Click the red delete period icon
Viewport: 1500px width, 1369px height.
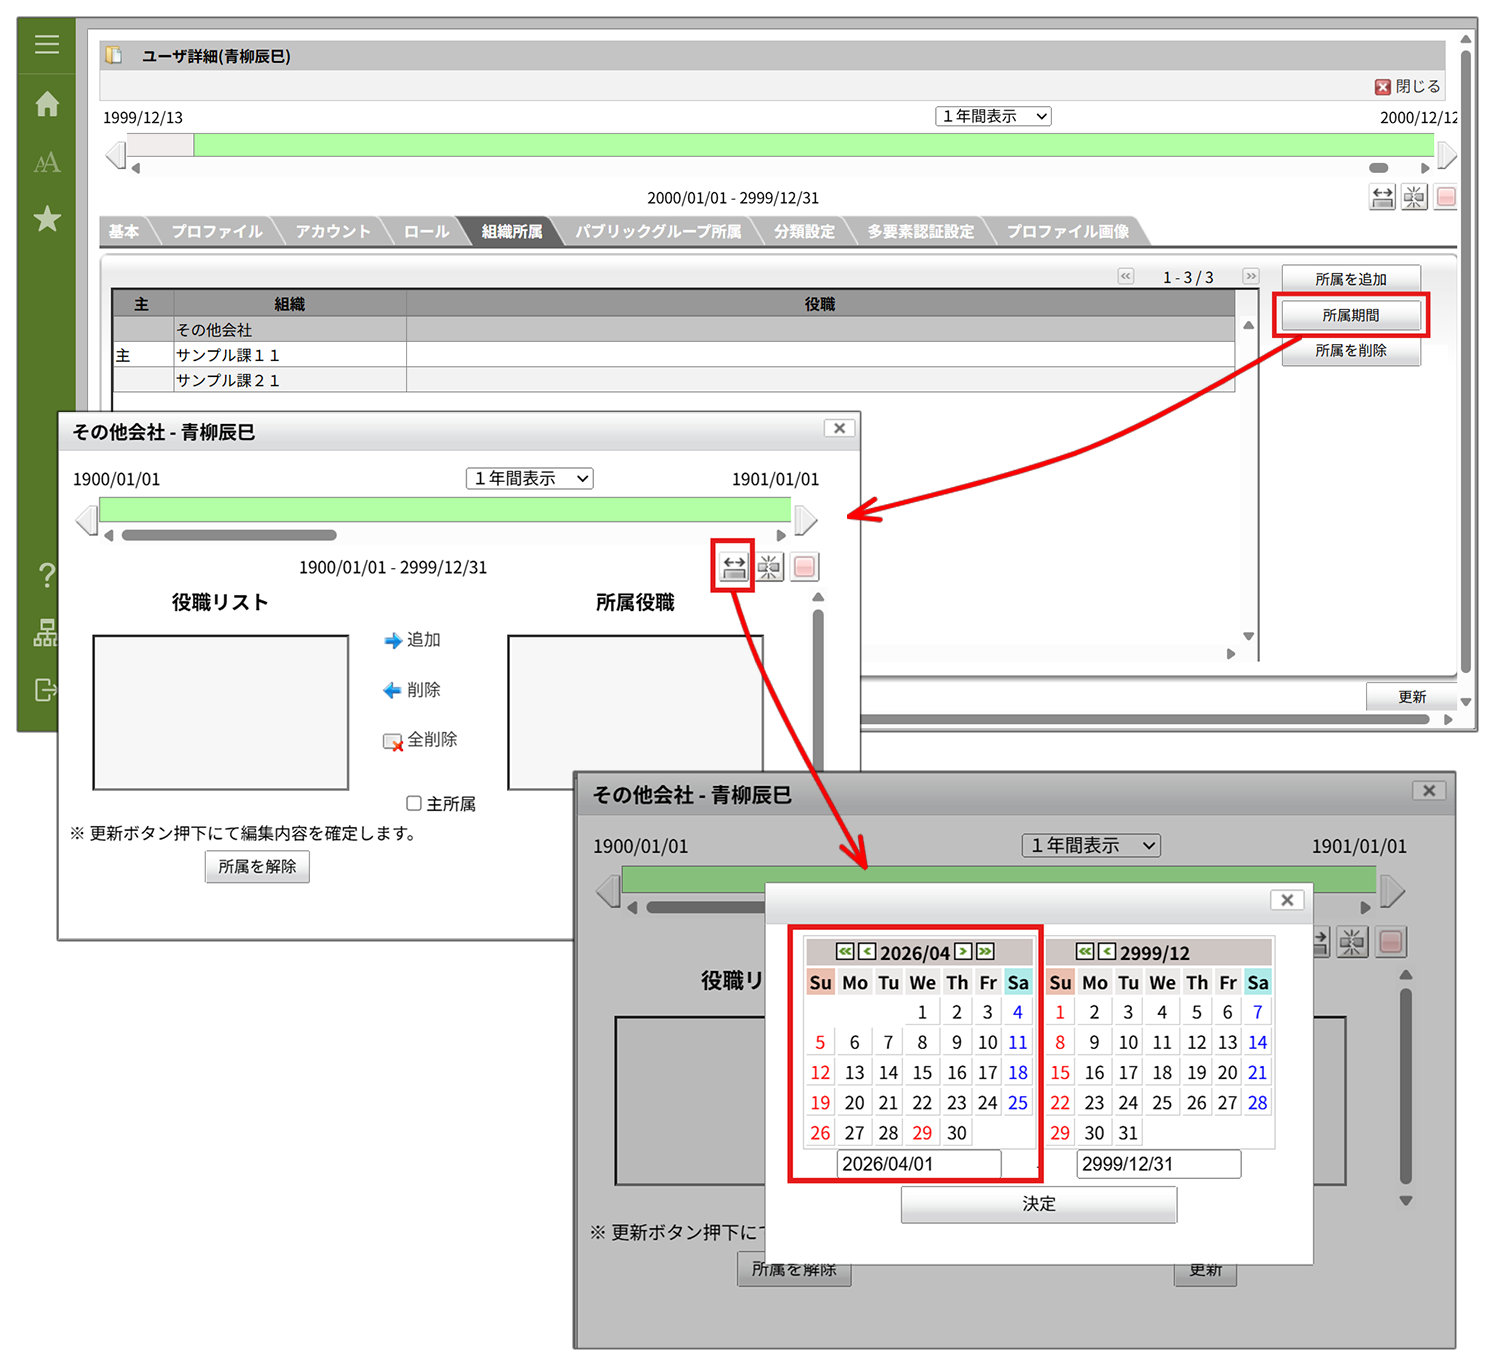[x=804, y=567]
